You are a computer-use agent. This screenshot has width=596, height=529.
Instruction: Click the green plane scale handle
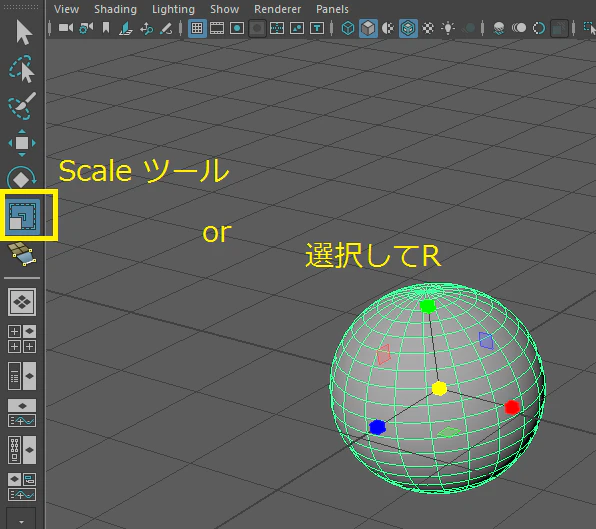[x=449, y=432]
